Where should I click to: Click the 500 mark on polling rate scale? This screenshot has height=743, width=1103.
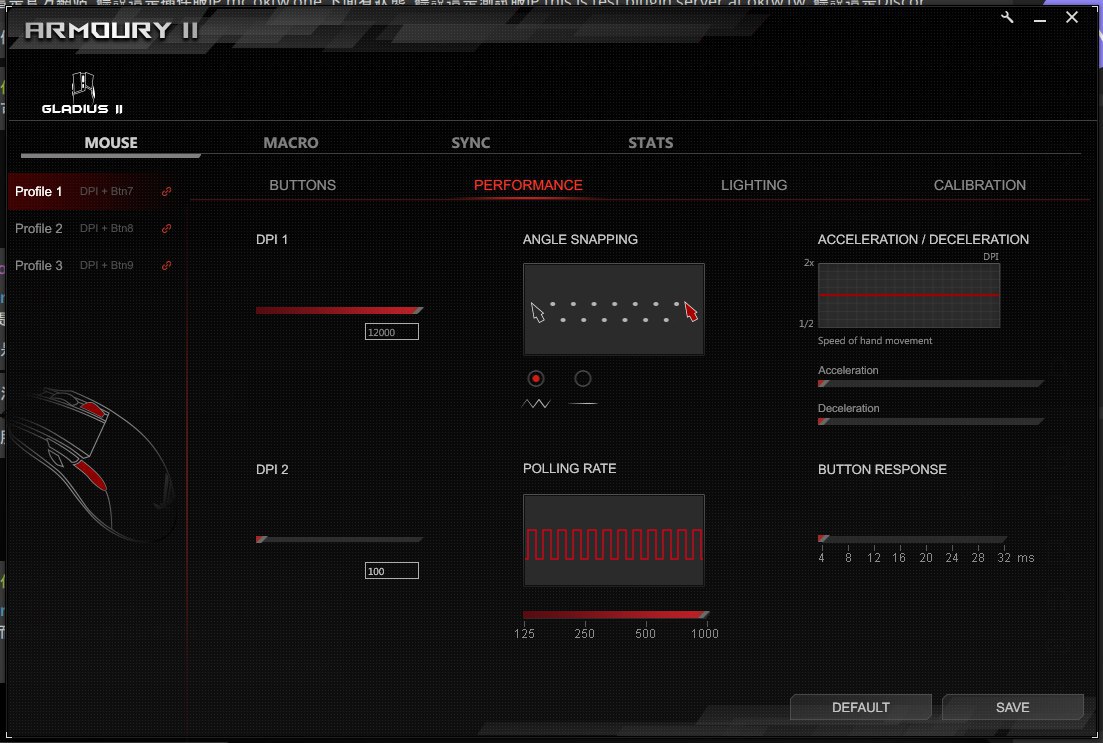645,633
